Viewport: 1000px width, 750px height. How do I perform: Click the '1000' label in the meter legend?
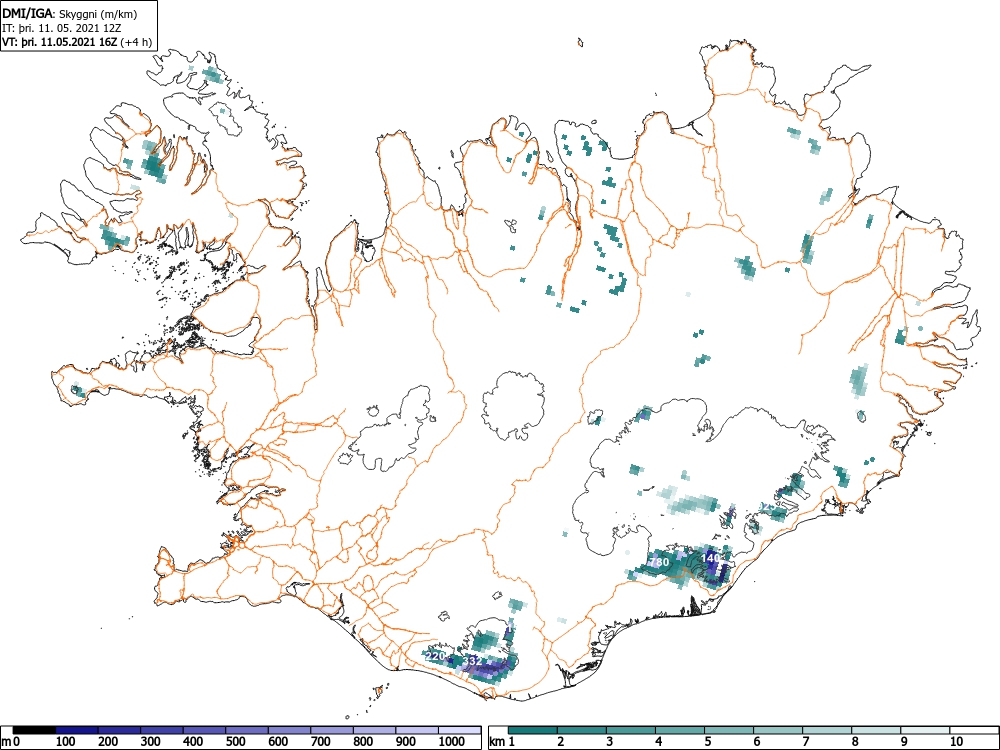(452, 742)
